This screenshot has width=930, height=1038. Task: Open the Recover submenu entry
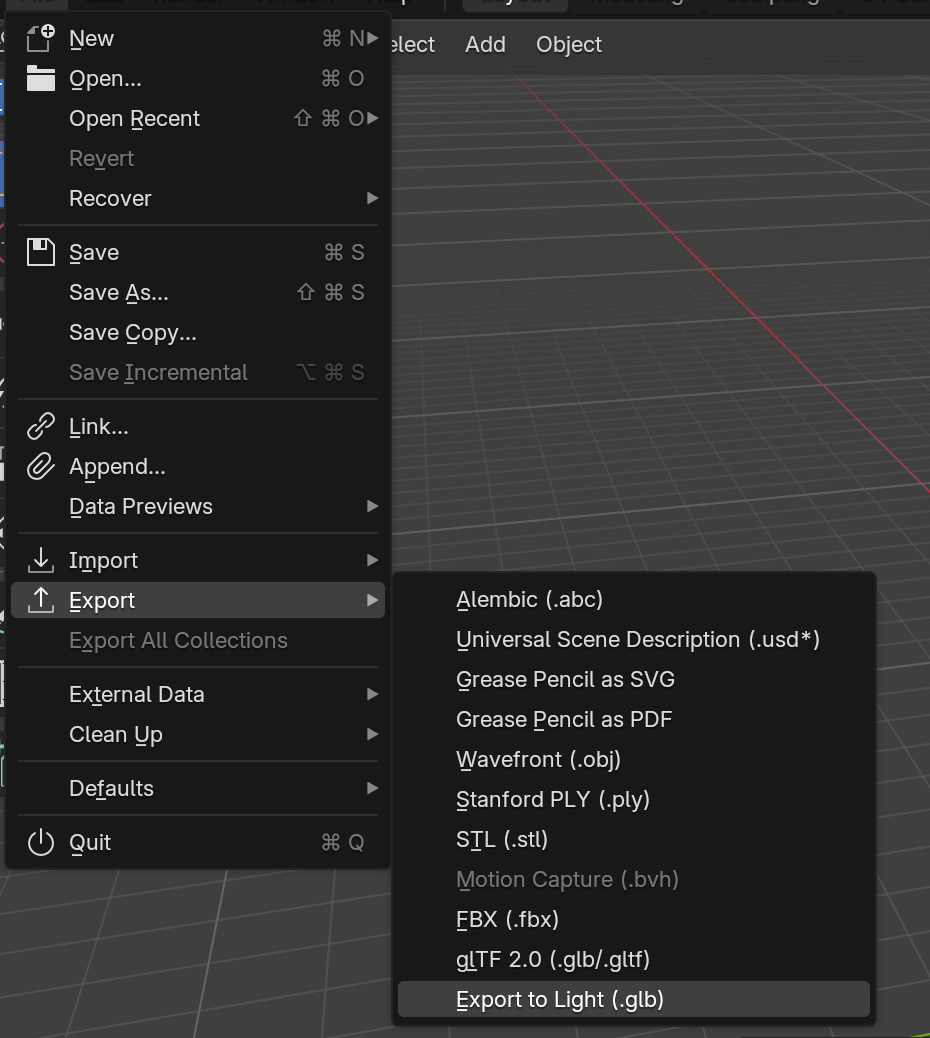pyautogui.click(x=198, y=198)
